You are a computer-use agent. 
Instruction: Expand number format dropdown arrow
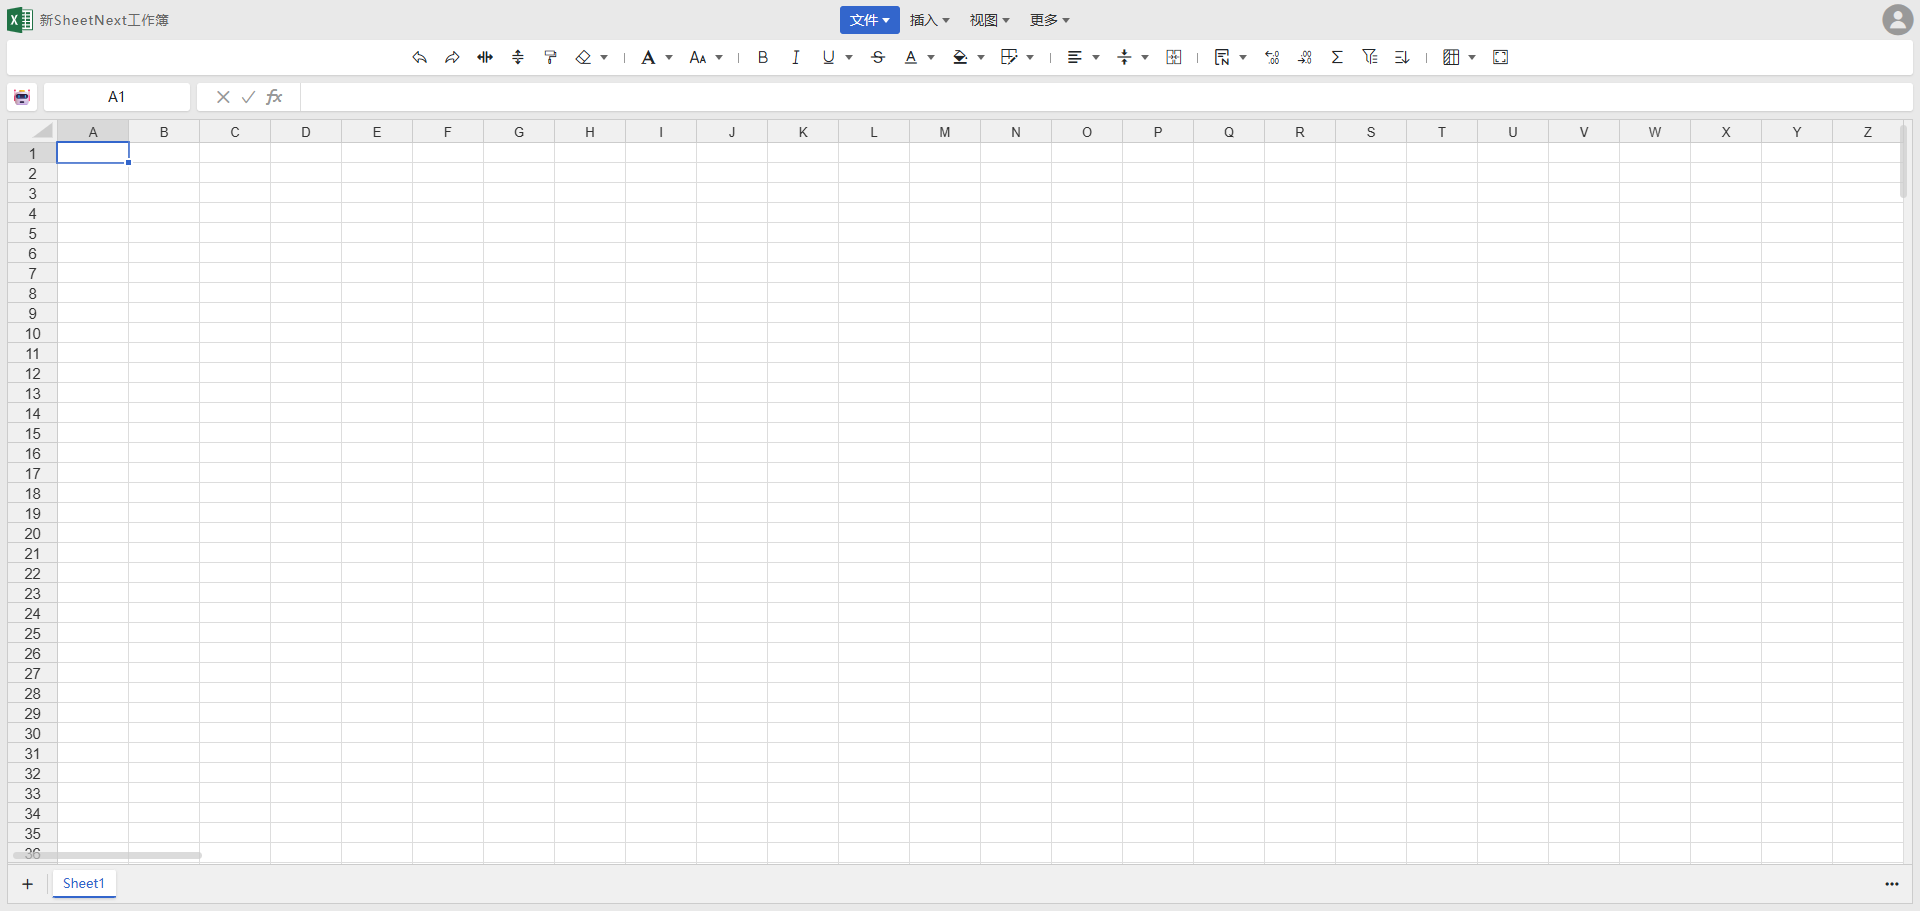coord(1243,58)
